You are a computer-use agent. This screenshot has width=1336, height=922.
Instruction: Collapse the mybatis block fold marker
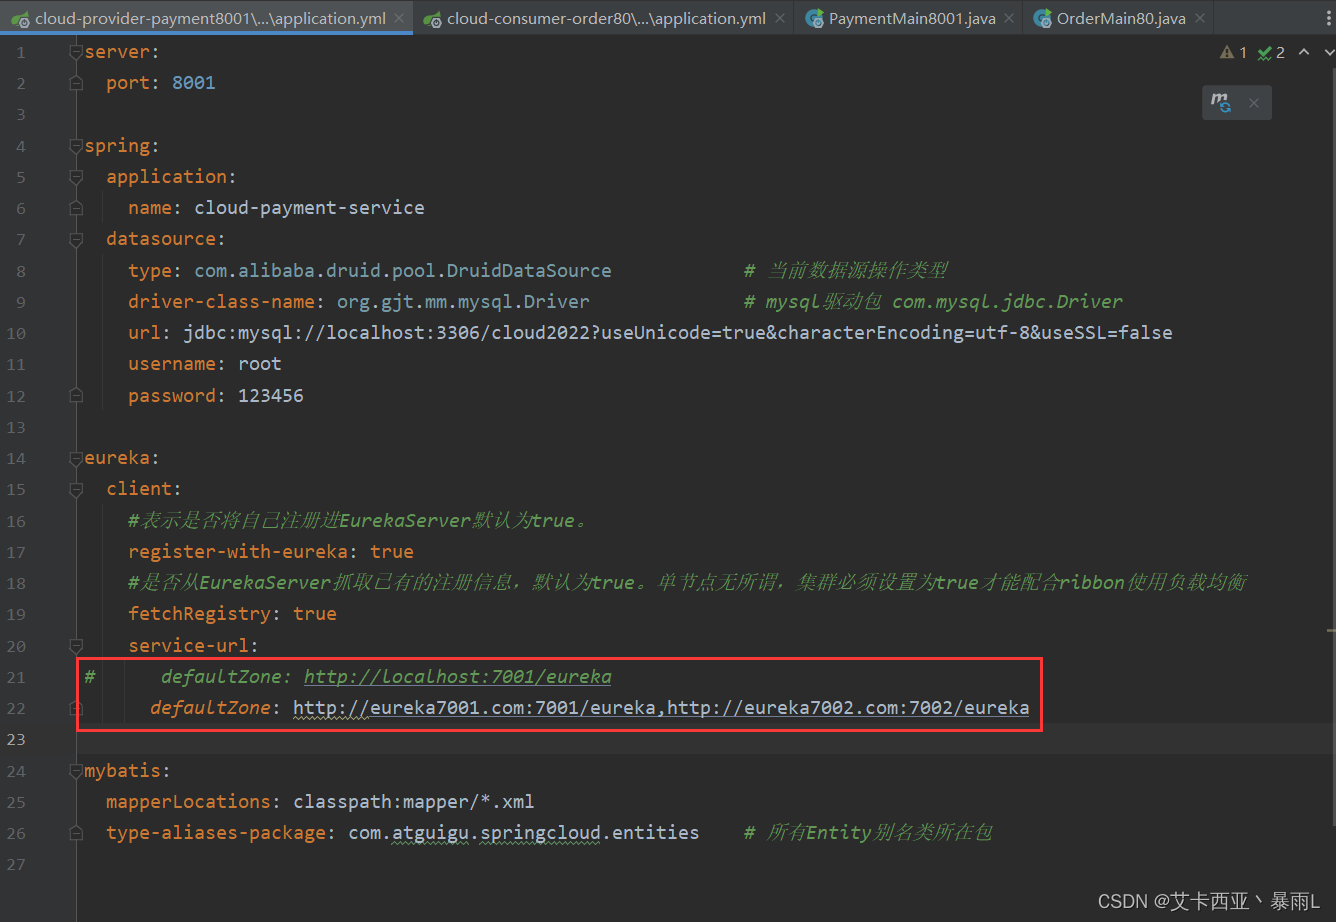pyautogui.click(x=76, y=771)
